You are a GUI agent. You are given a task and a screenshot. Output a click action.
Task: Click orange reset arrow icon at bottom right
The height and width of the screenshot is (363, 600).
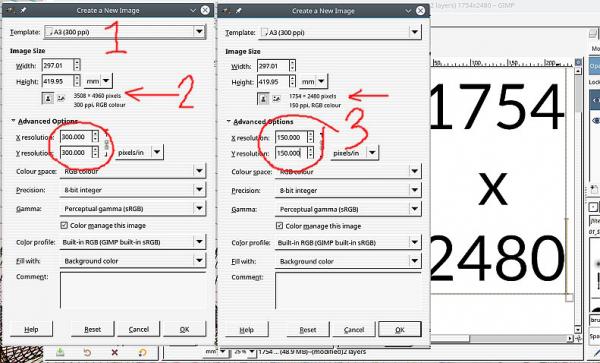tap(142, 352)
